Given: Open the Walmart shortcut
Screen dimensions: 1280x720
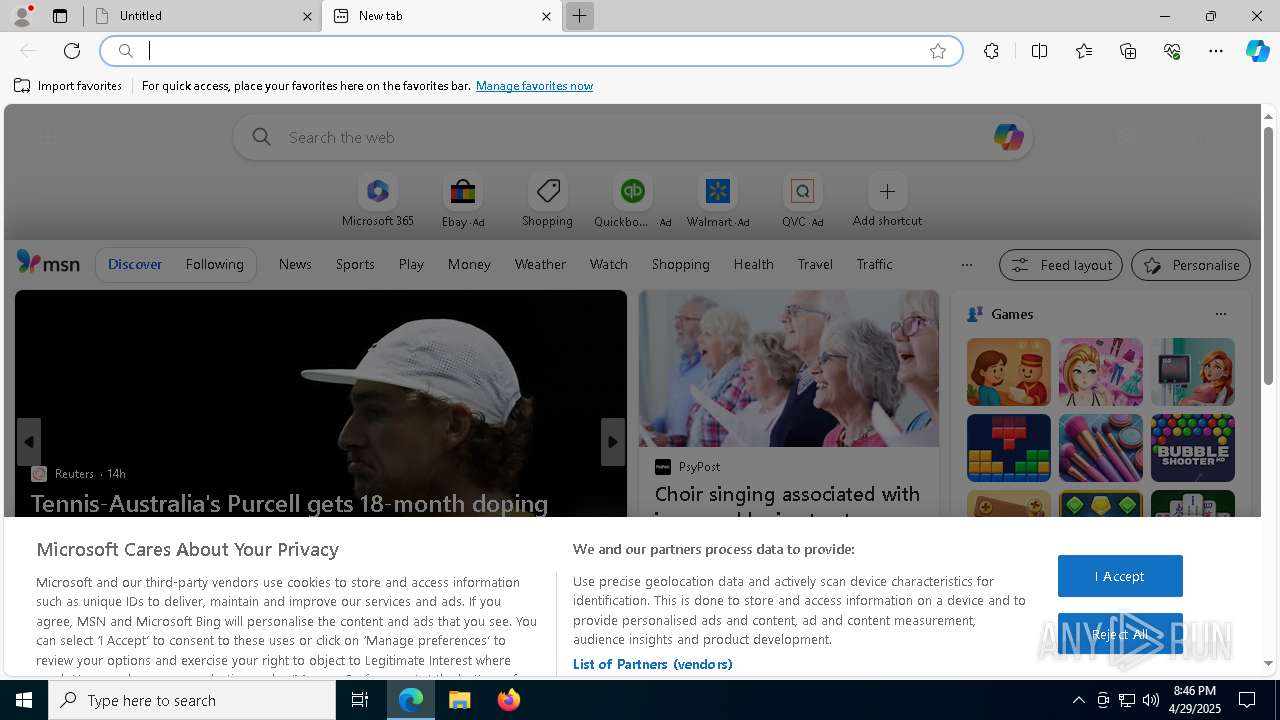Looking at the screenshot, I should [717, 201].
